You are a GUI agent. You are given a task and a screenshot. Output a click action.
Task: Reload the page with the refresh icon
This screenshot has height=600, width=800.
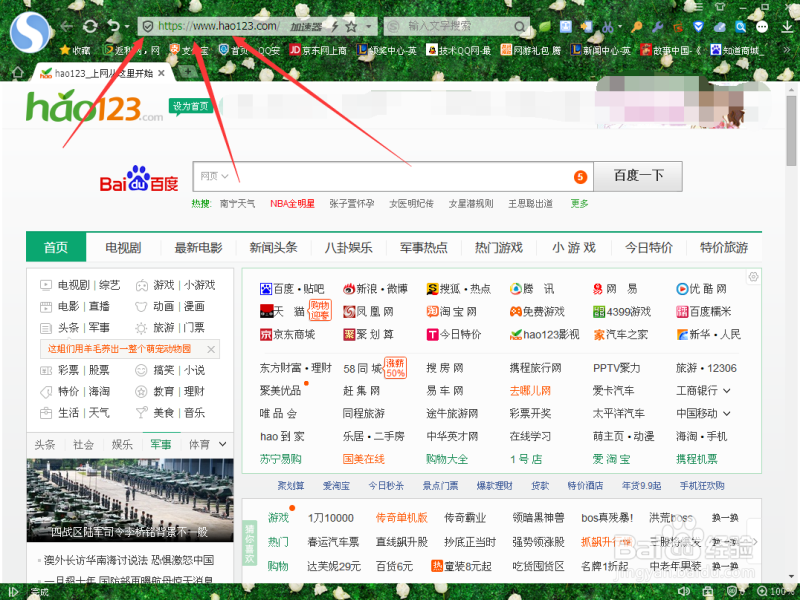click(90, 26)
